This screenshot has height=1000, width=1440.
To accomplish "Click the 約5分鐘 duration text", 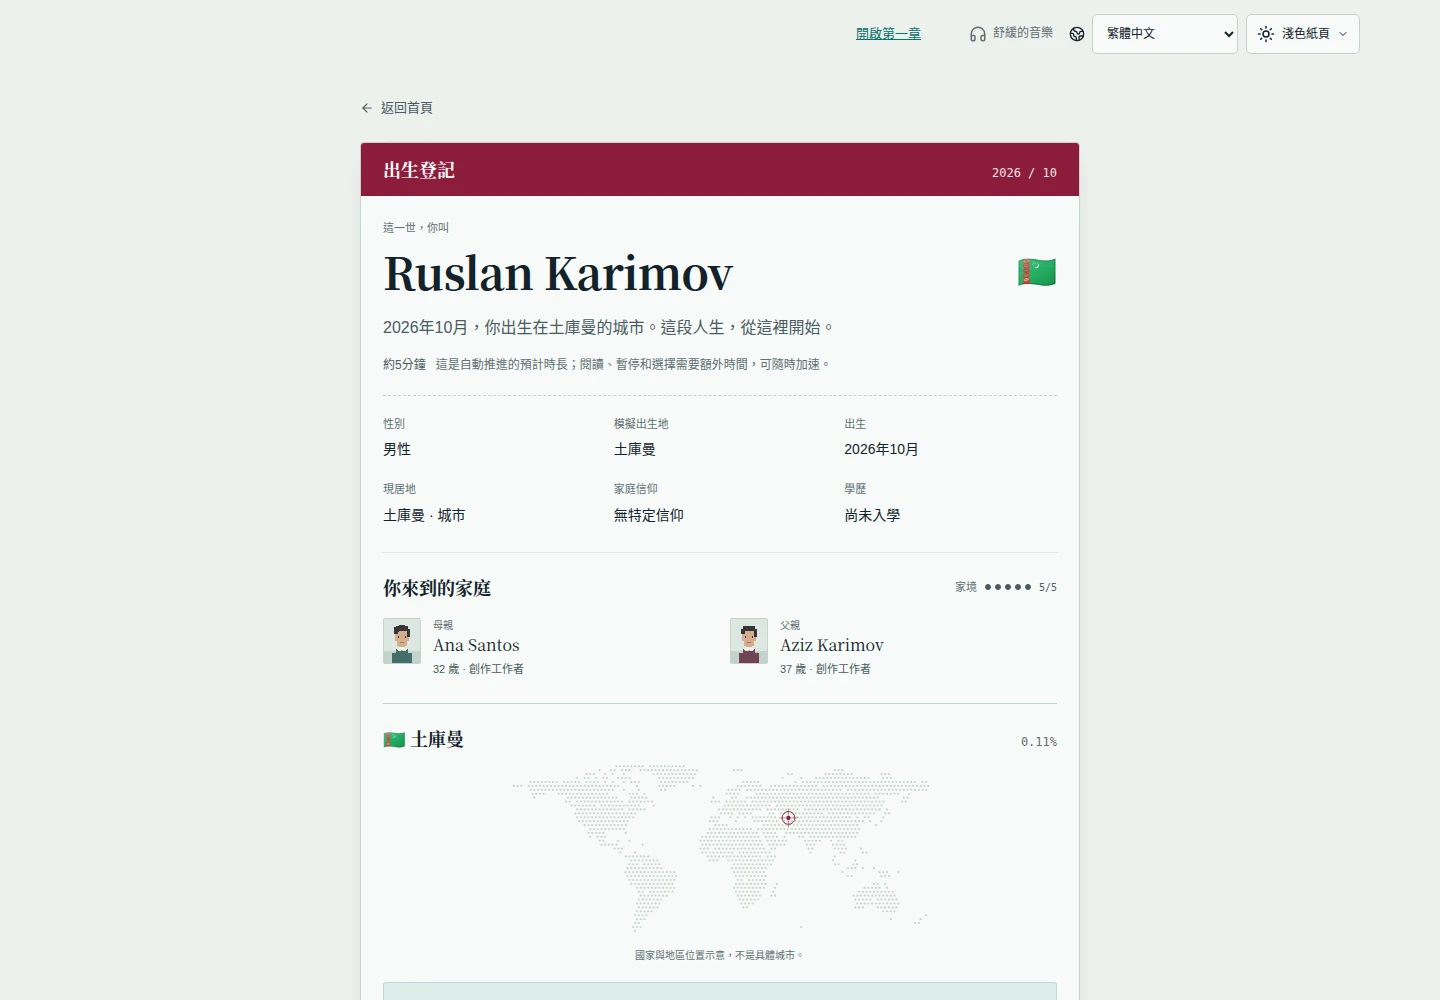I will (x=404, y=364).
